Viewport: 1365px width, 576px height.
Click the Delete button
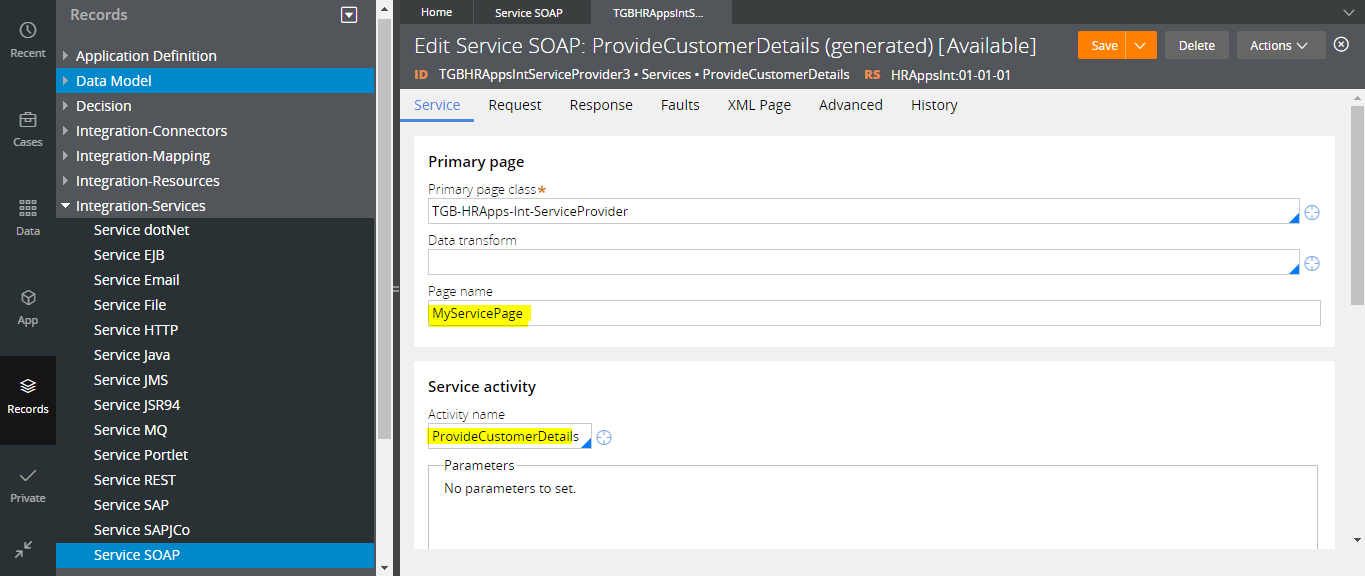point(1196,45)
